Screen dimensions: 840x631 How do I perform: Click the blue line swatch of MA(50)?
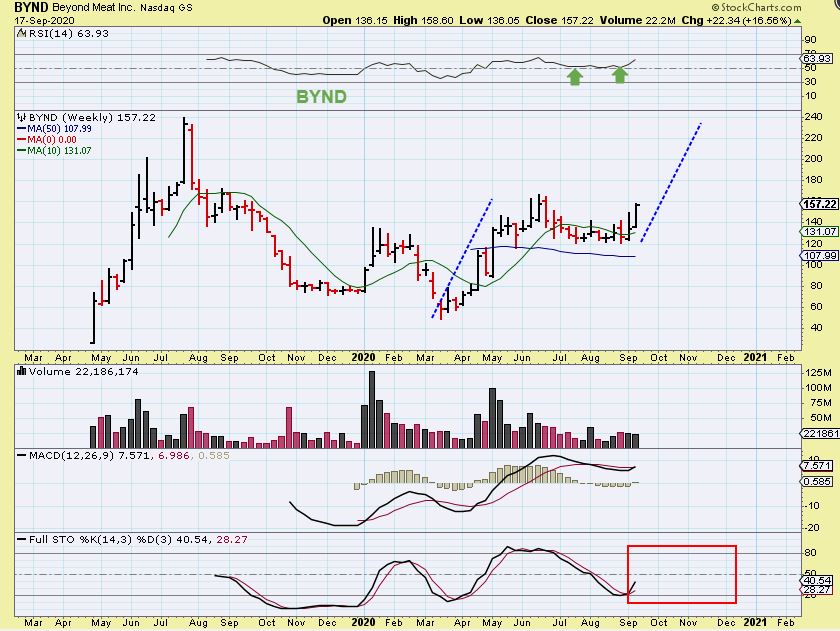click(x=21, y=129)
